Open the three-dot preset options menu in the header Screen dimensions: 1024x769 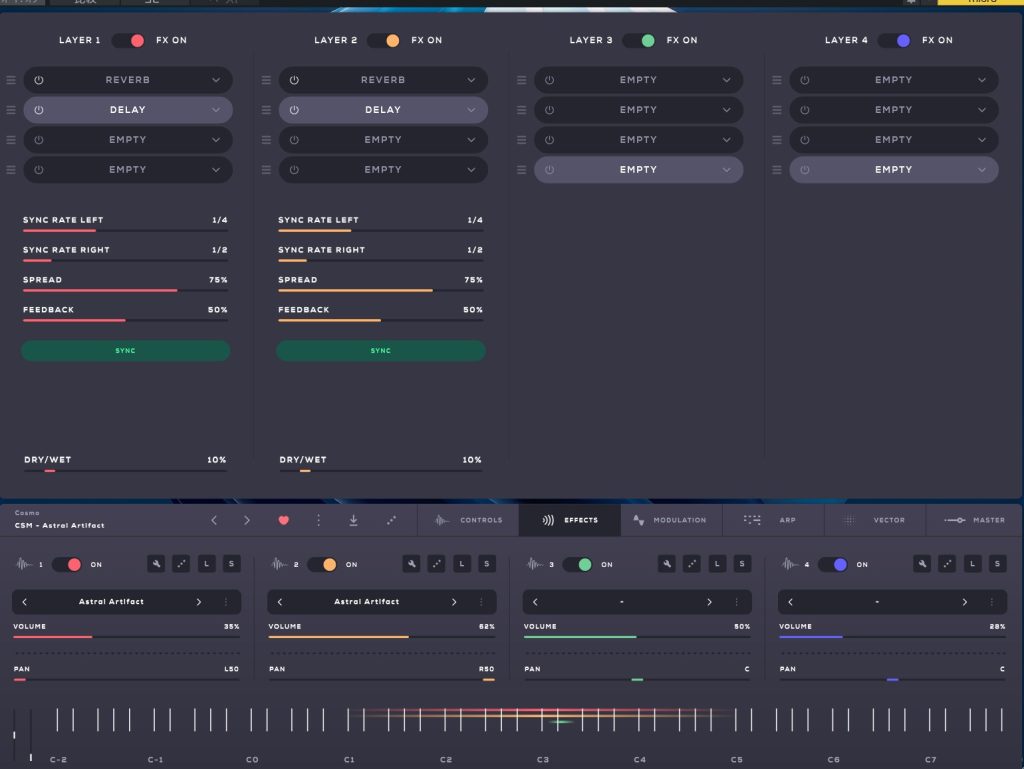tap(318, 520)
